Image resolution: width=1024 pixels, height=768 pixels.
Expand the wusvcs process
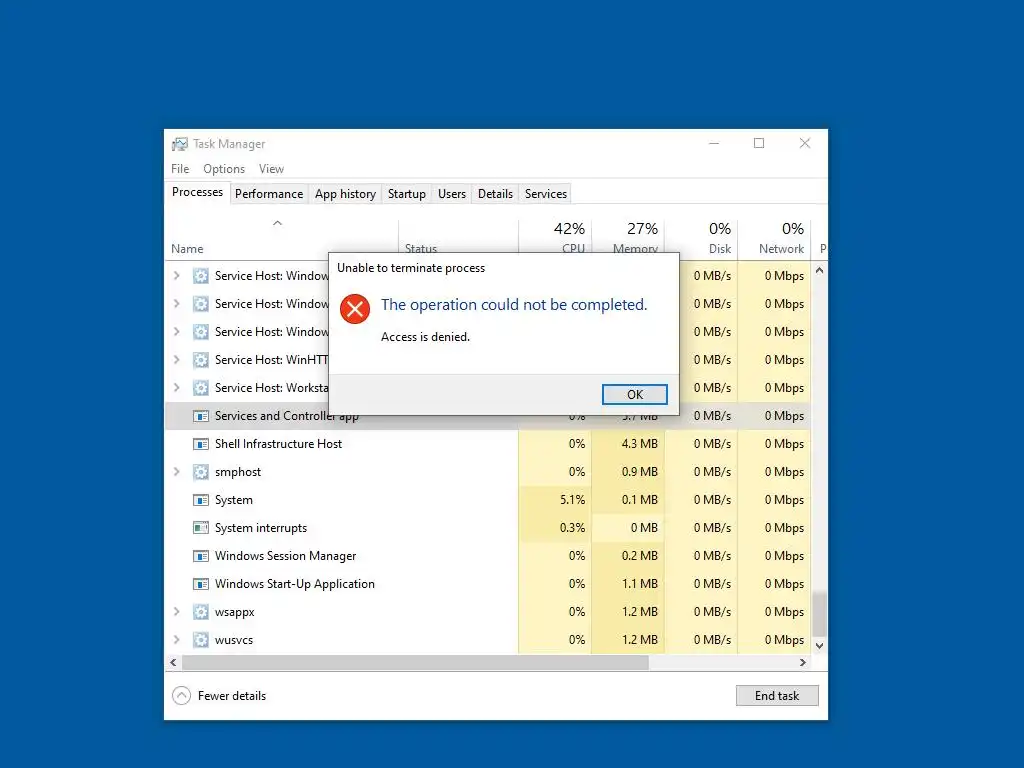coord(176,640)
